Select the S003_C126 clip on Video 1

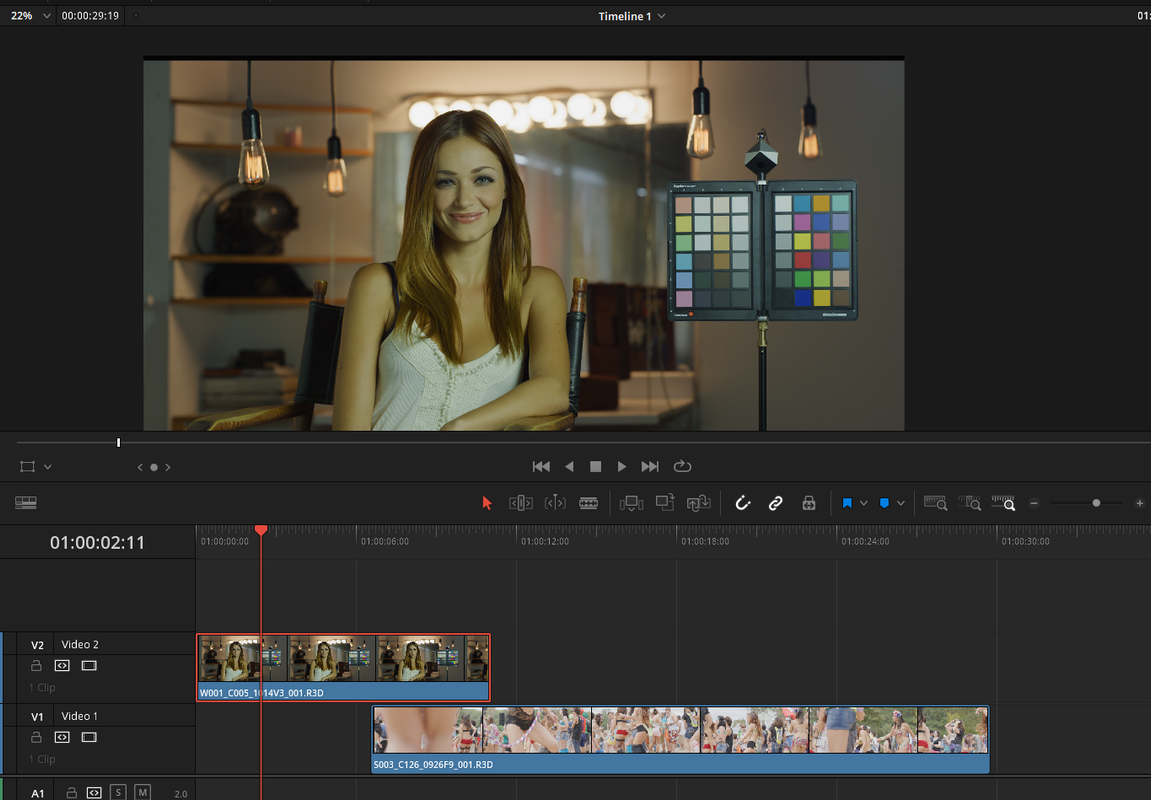[680, 739]
